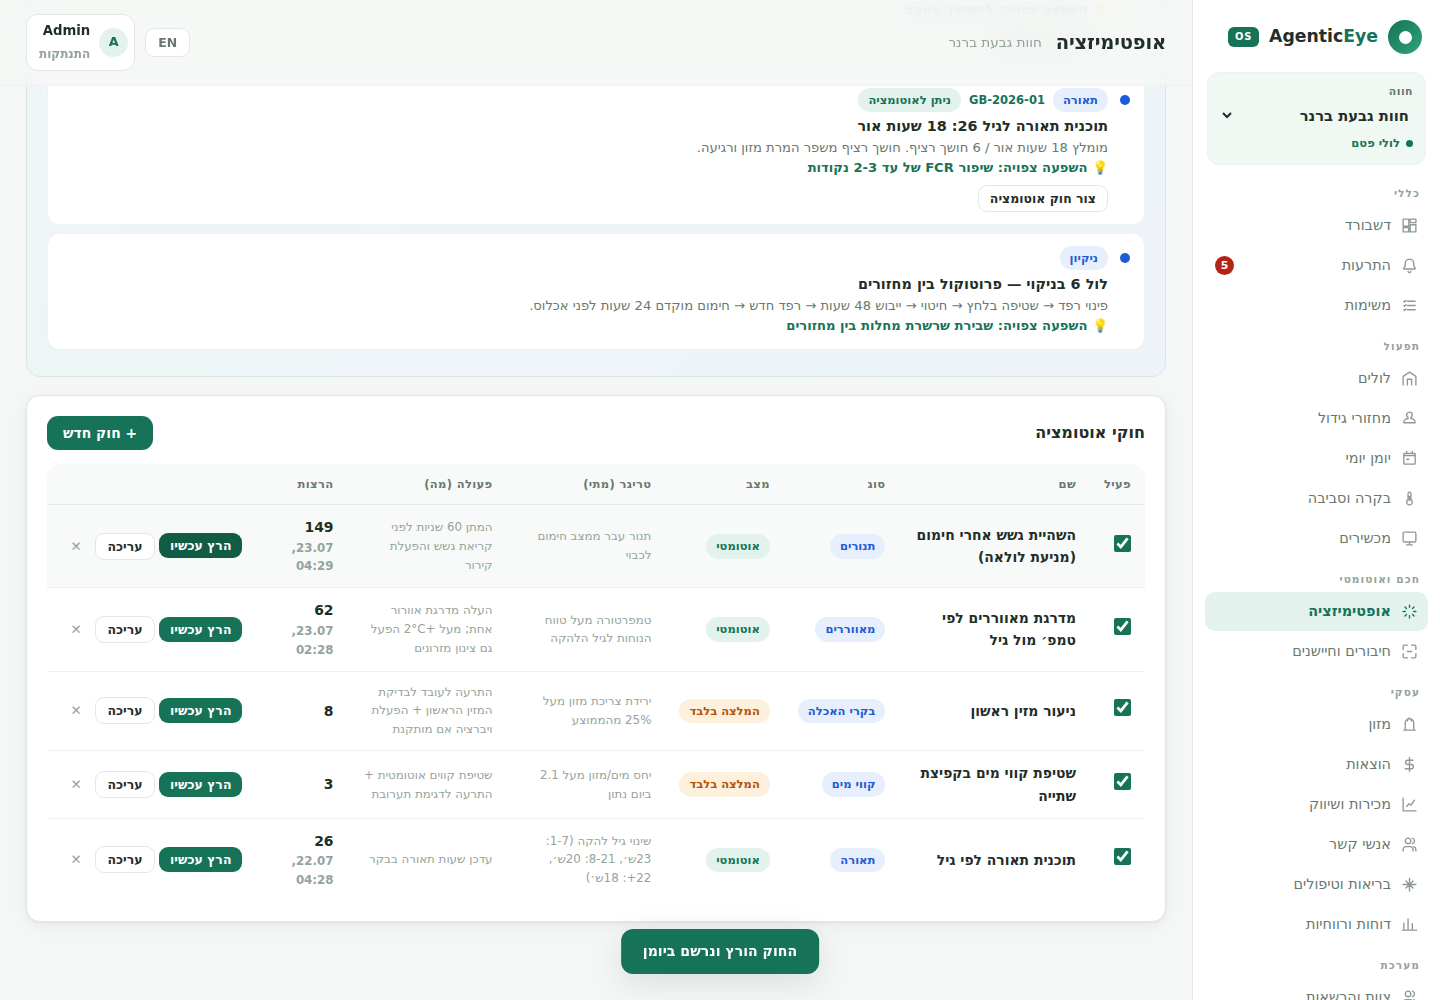
Task: Toggle the מדרגת מאווררים rule checkbox
Action: coord(1122,626)
